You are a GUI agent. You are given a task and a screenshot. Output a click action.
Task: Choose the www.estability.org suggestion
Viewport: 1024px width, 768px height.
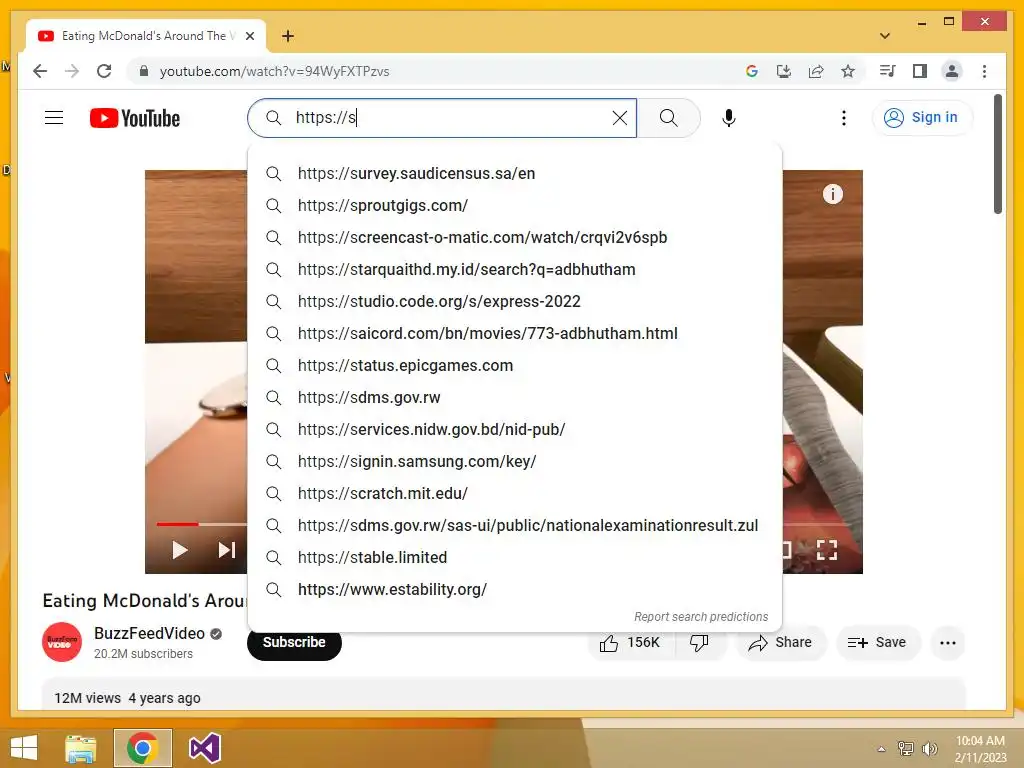pyautogui.click(x=515, y=590)
